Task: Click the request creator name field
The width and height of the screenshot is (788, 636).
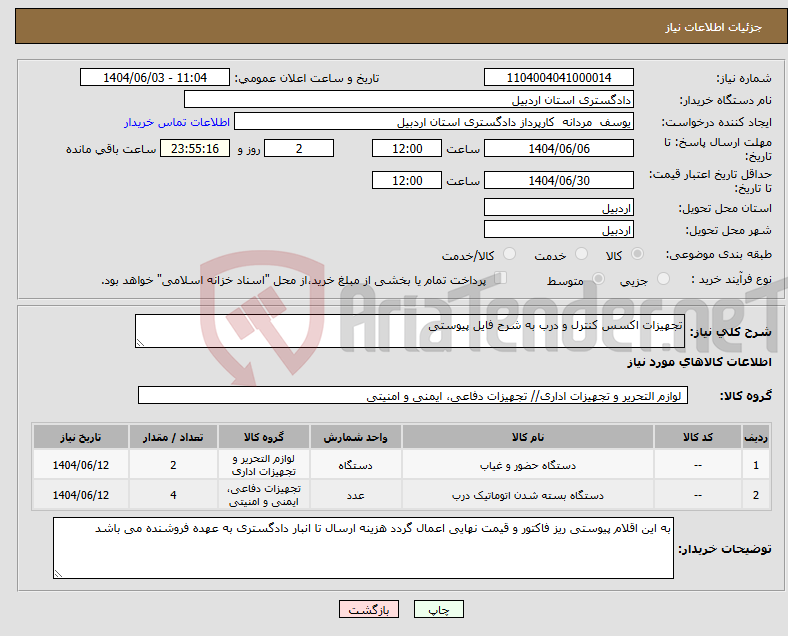Action: (434, 122)
